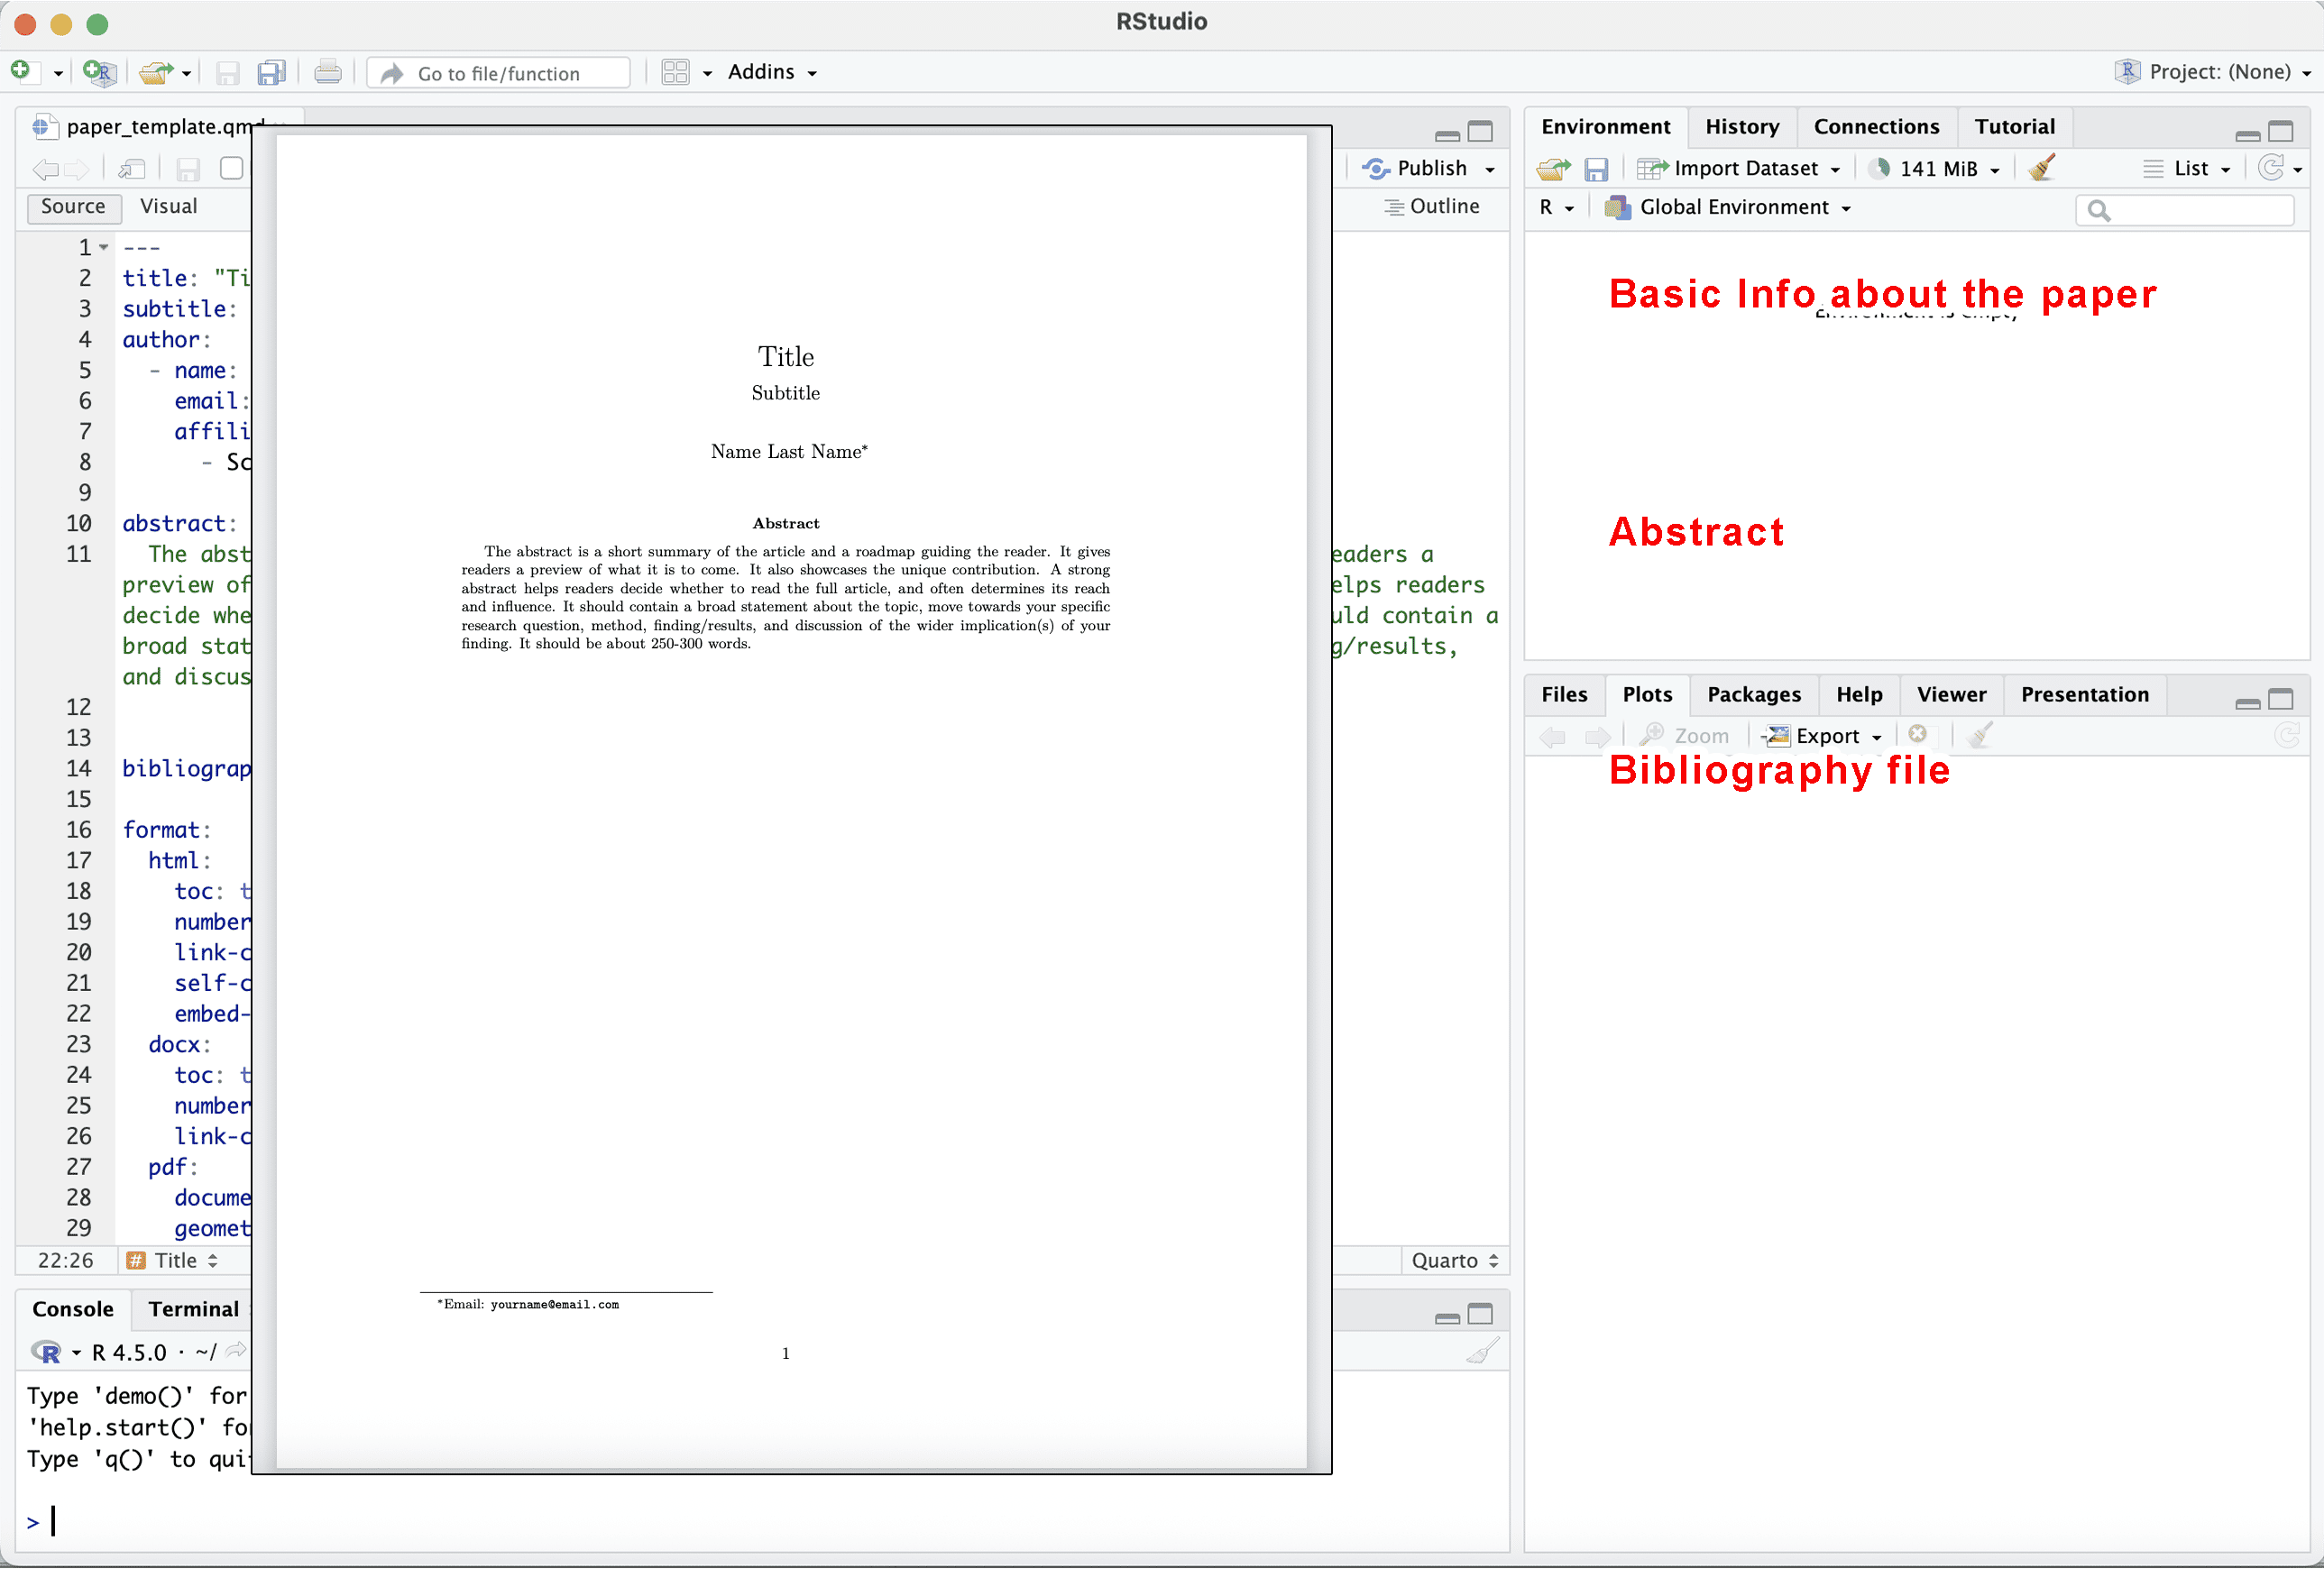The height and width of the screenshot is (1569, 2324).
Task: Click the Create a Project icon
Action: [99, 72]
